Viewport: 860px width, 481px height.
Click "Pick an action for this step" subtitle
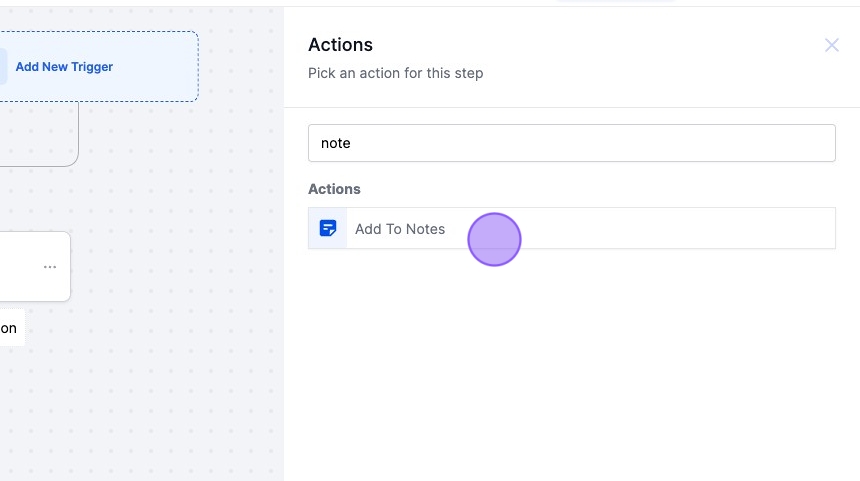[x=395, y=73]
